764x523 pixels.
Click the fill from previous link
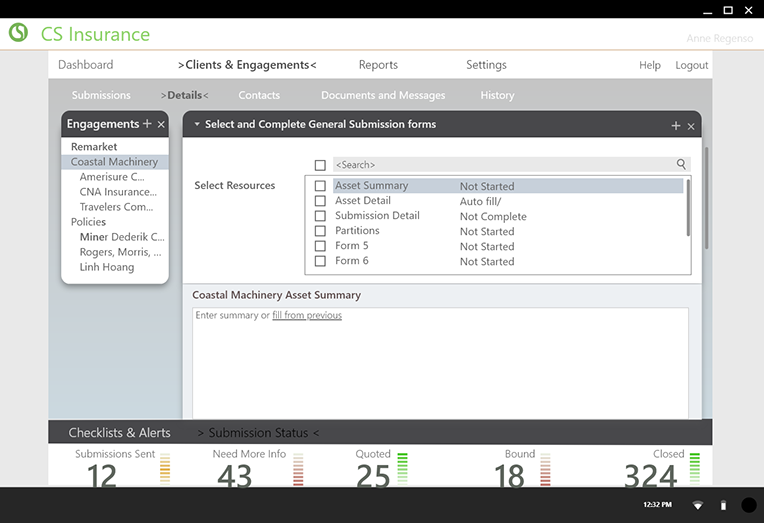tap(307, 316)
